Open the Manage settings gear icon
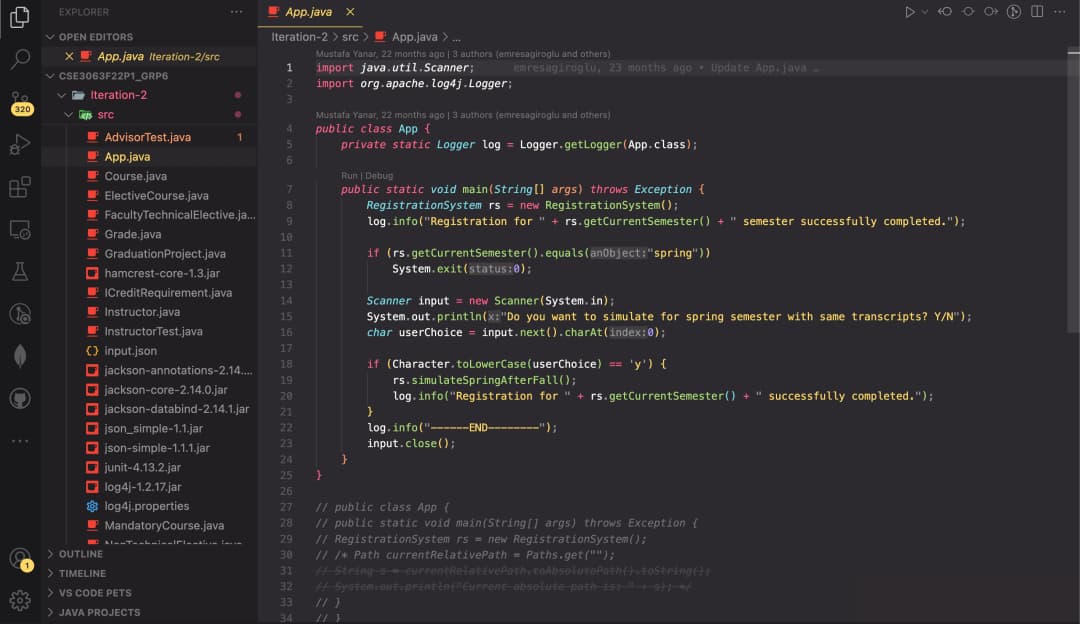This screenshot has width=1080, height=624. coord(19,601)
